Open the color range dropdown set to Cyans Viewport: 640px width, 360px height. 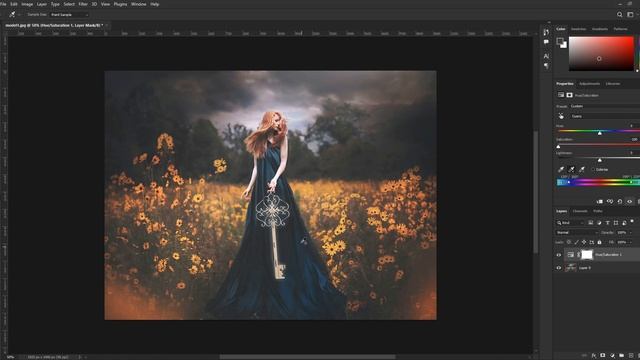click(604, 116)
